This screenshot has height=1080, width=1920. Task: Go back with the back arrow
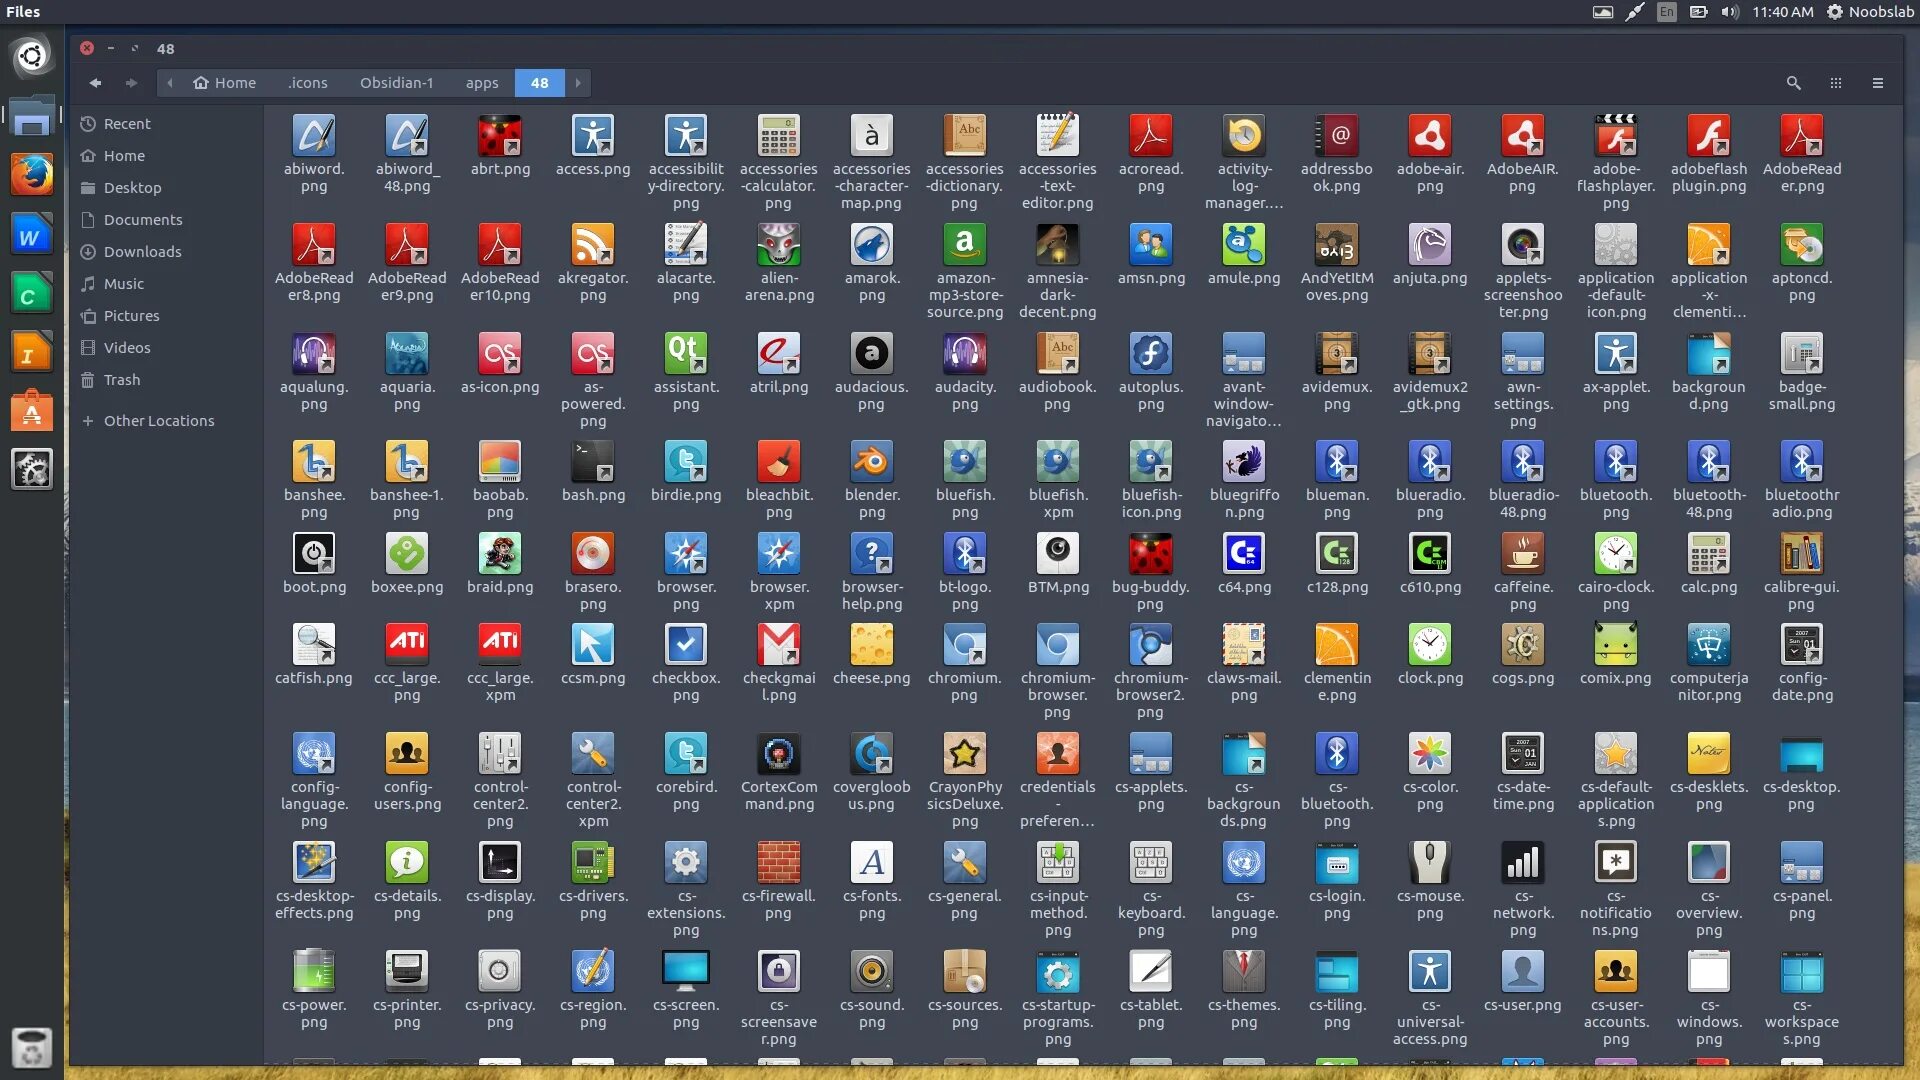click(x=95, y=83)
